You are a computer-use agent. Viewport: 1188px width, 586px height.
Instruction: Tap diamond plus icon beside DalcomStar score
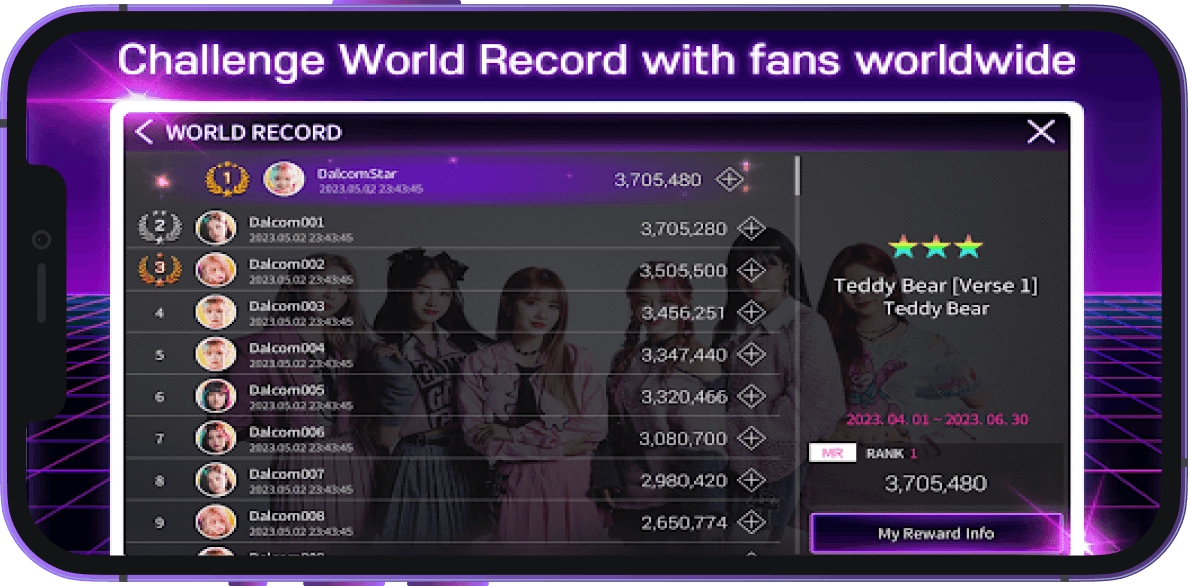coord(729,180)
